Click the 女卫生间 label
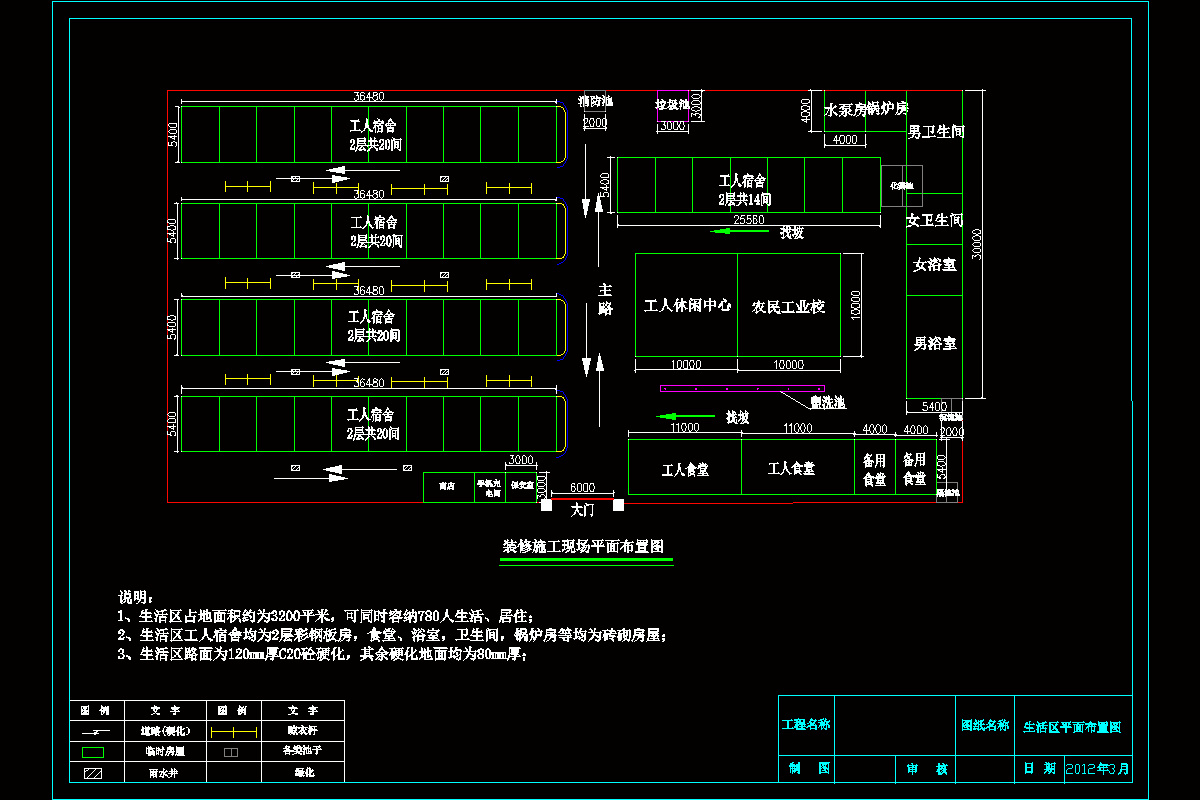The height and width of the screenshot is (800, 1200). 935,220
